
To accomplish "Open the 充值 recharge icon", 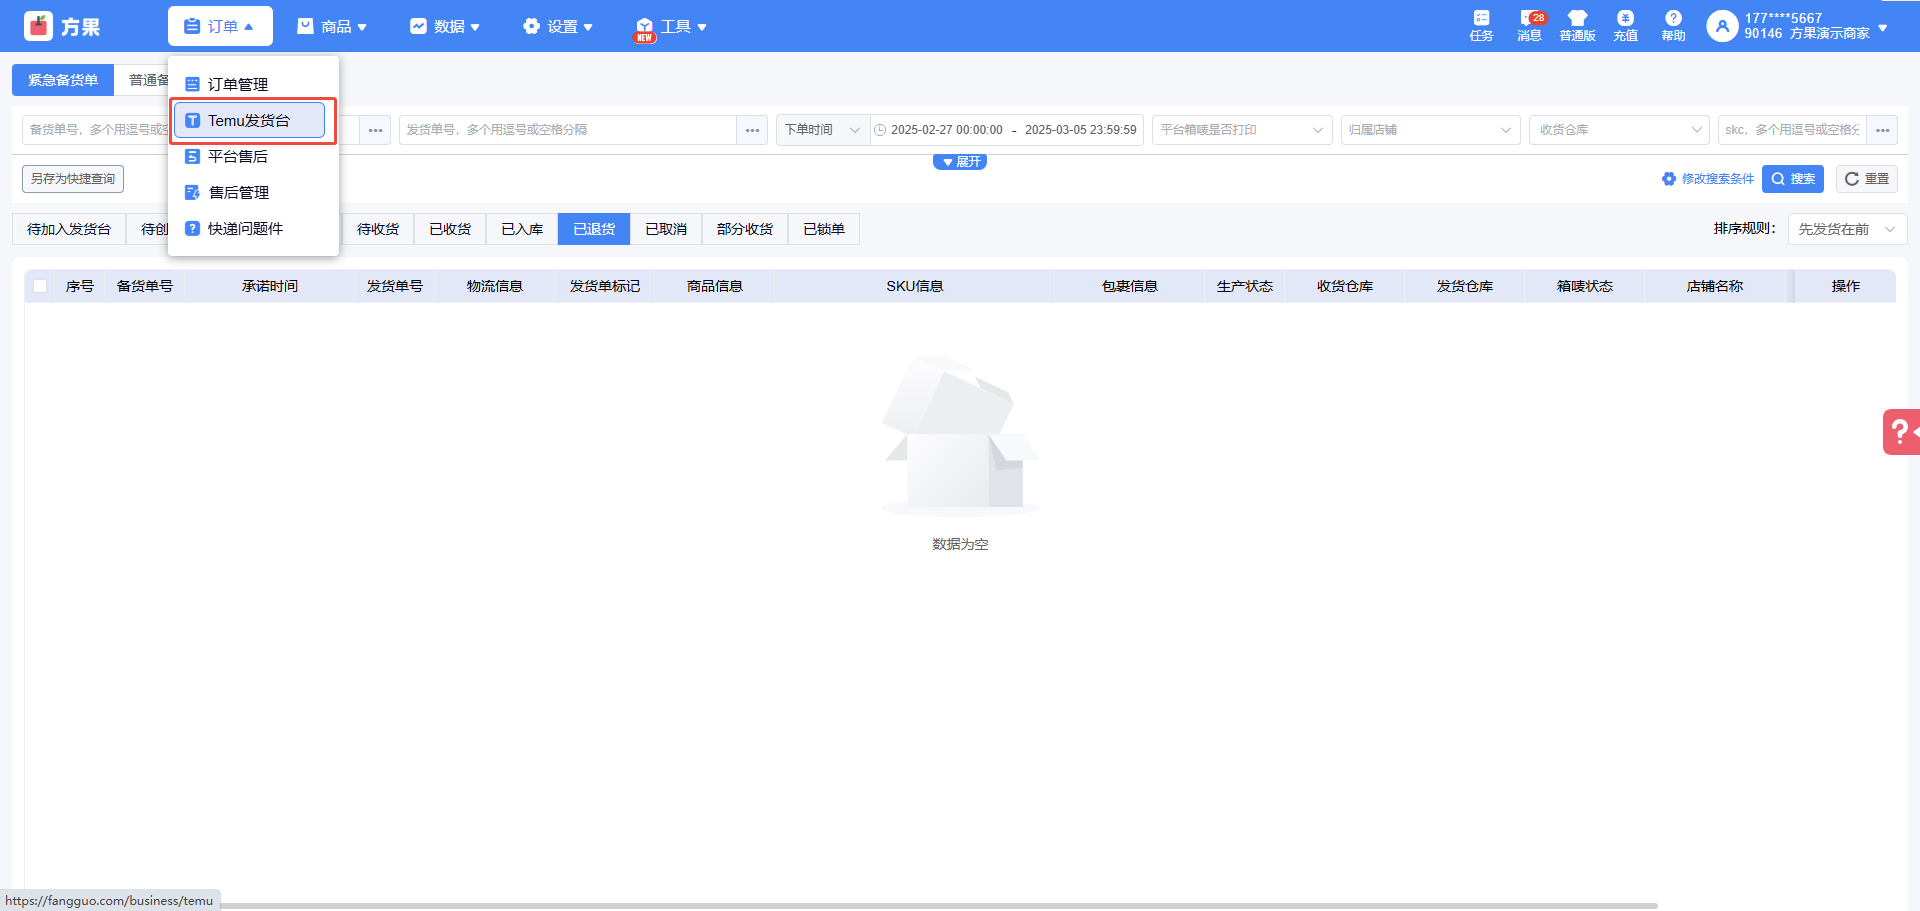I will coord(1625,25).
